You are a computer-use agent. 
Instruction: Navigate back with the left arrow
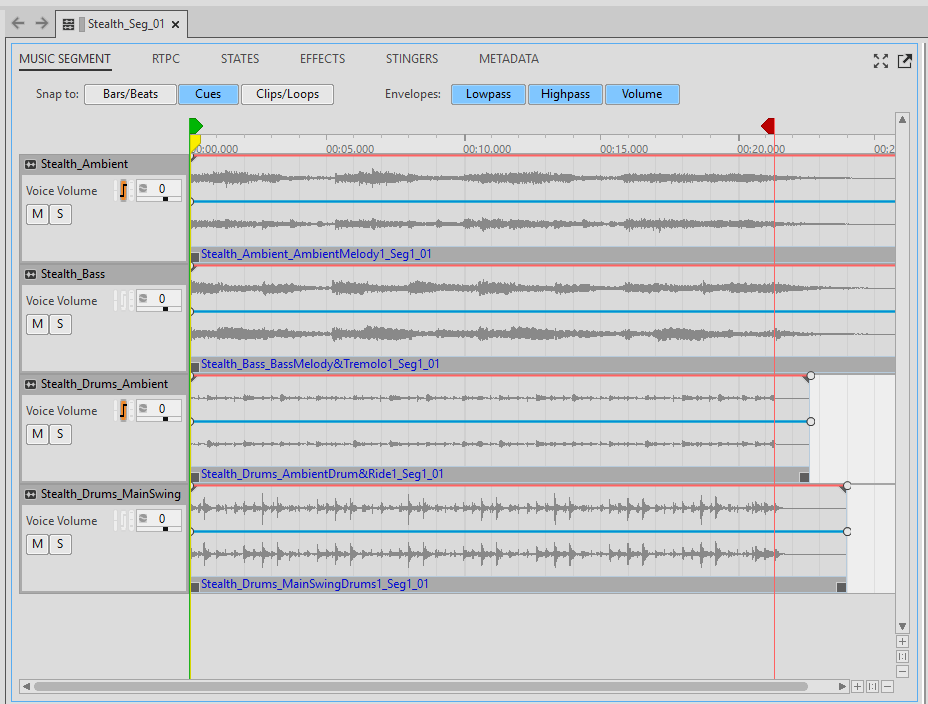tap(17, 23)
